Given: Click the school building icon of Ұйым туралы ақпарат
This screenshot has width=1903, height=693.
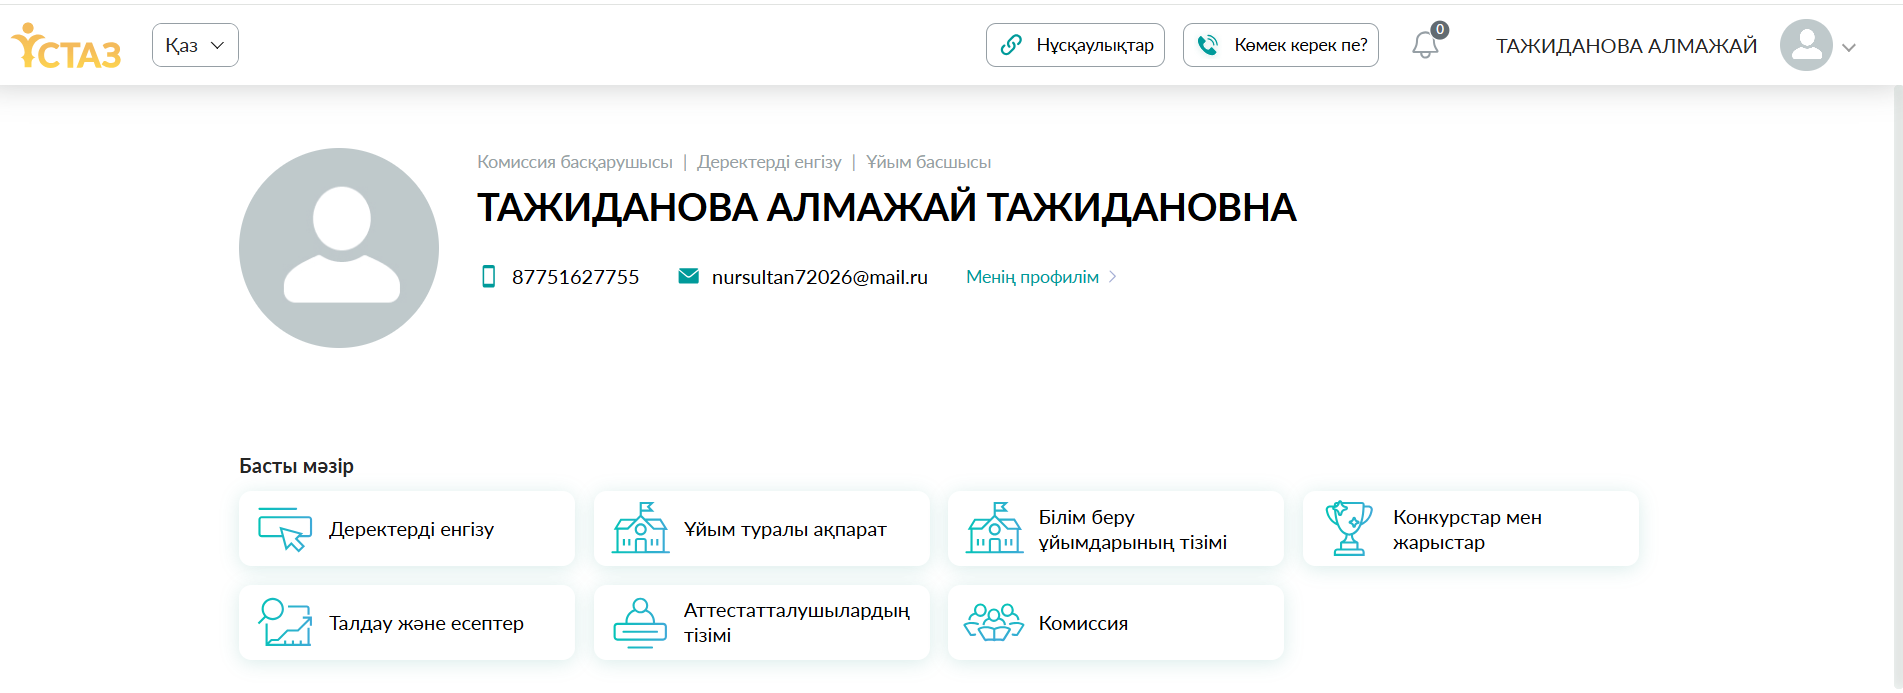Looking at the screenshot, I should [640, 528].
